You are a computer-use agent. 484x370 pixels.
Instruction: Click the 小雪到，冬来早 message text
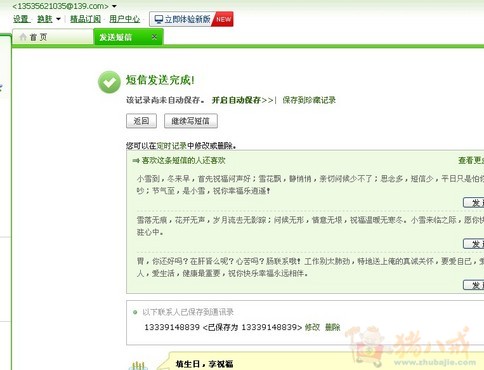[310, 185]
